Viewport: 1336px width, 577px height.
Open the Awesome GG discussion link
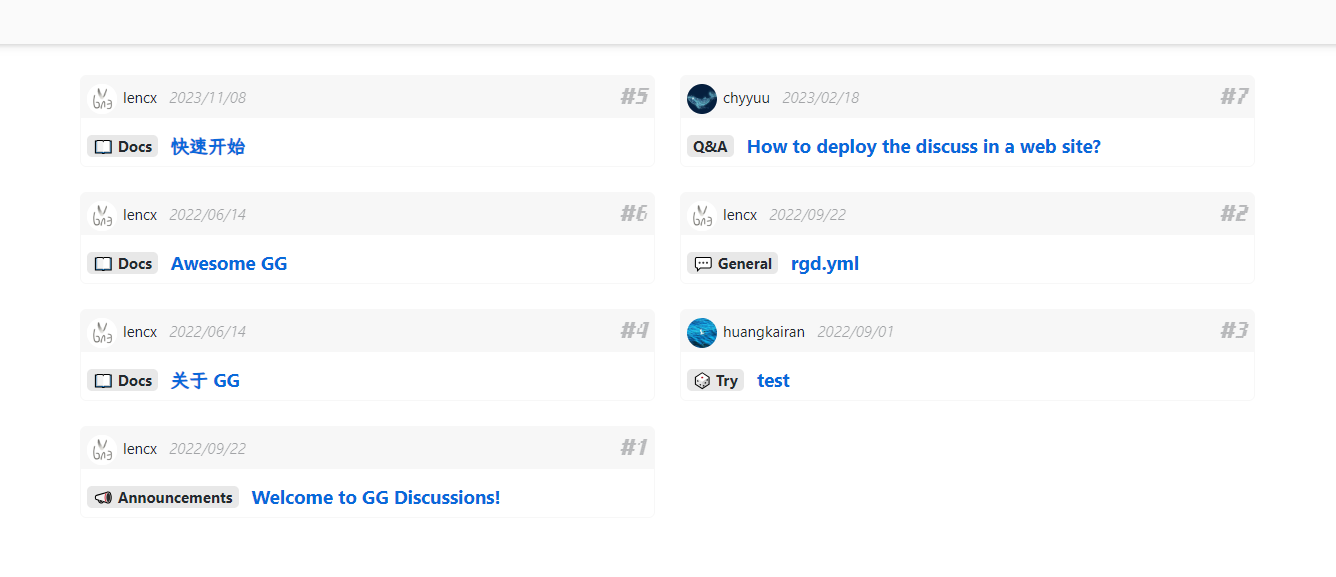(229, 264)
